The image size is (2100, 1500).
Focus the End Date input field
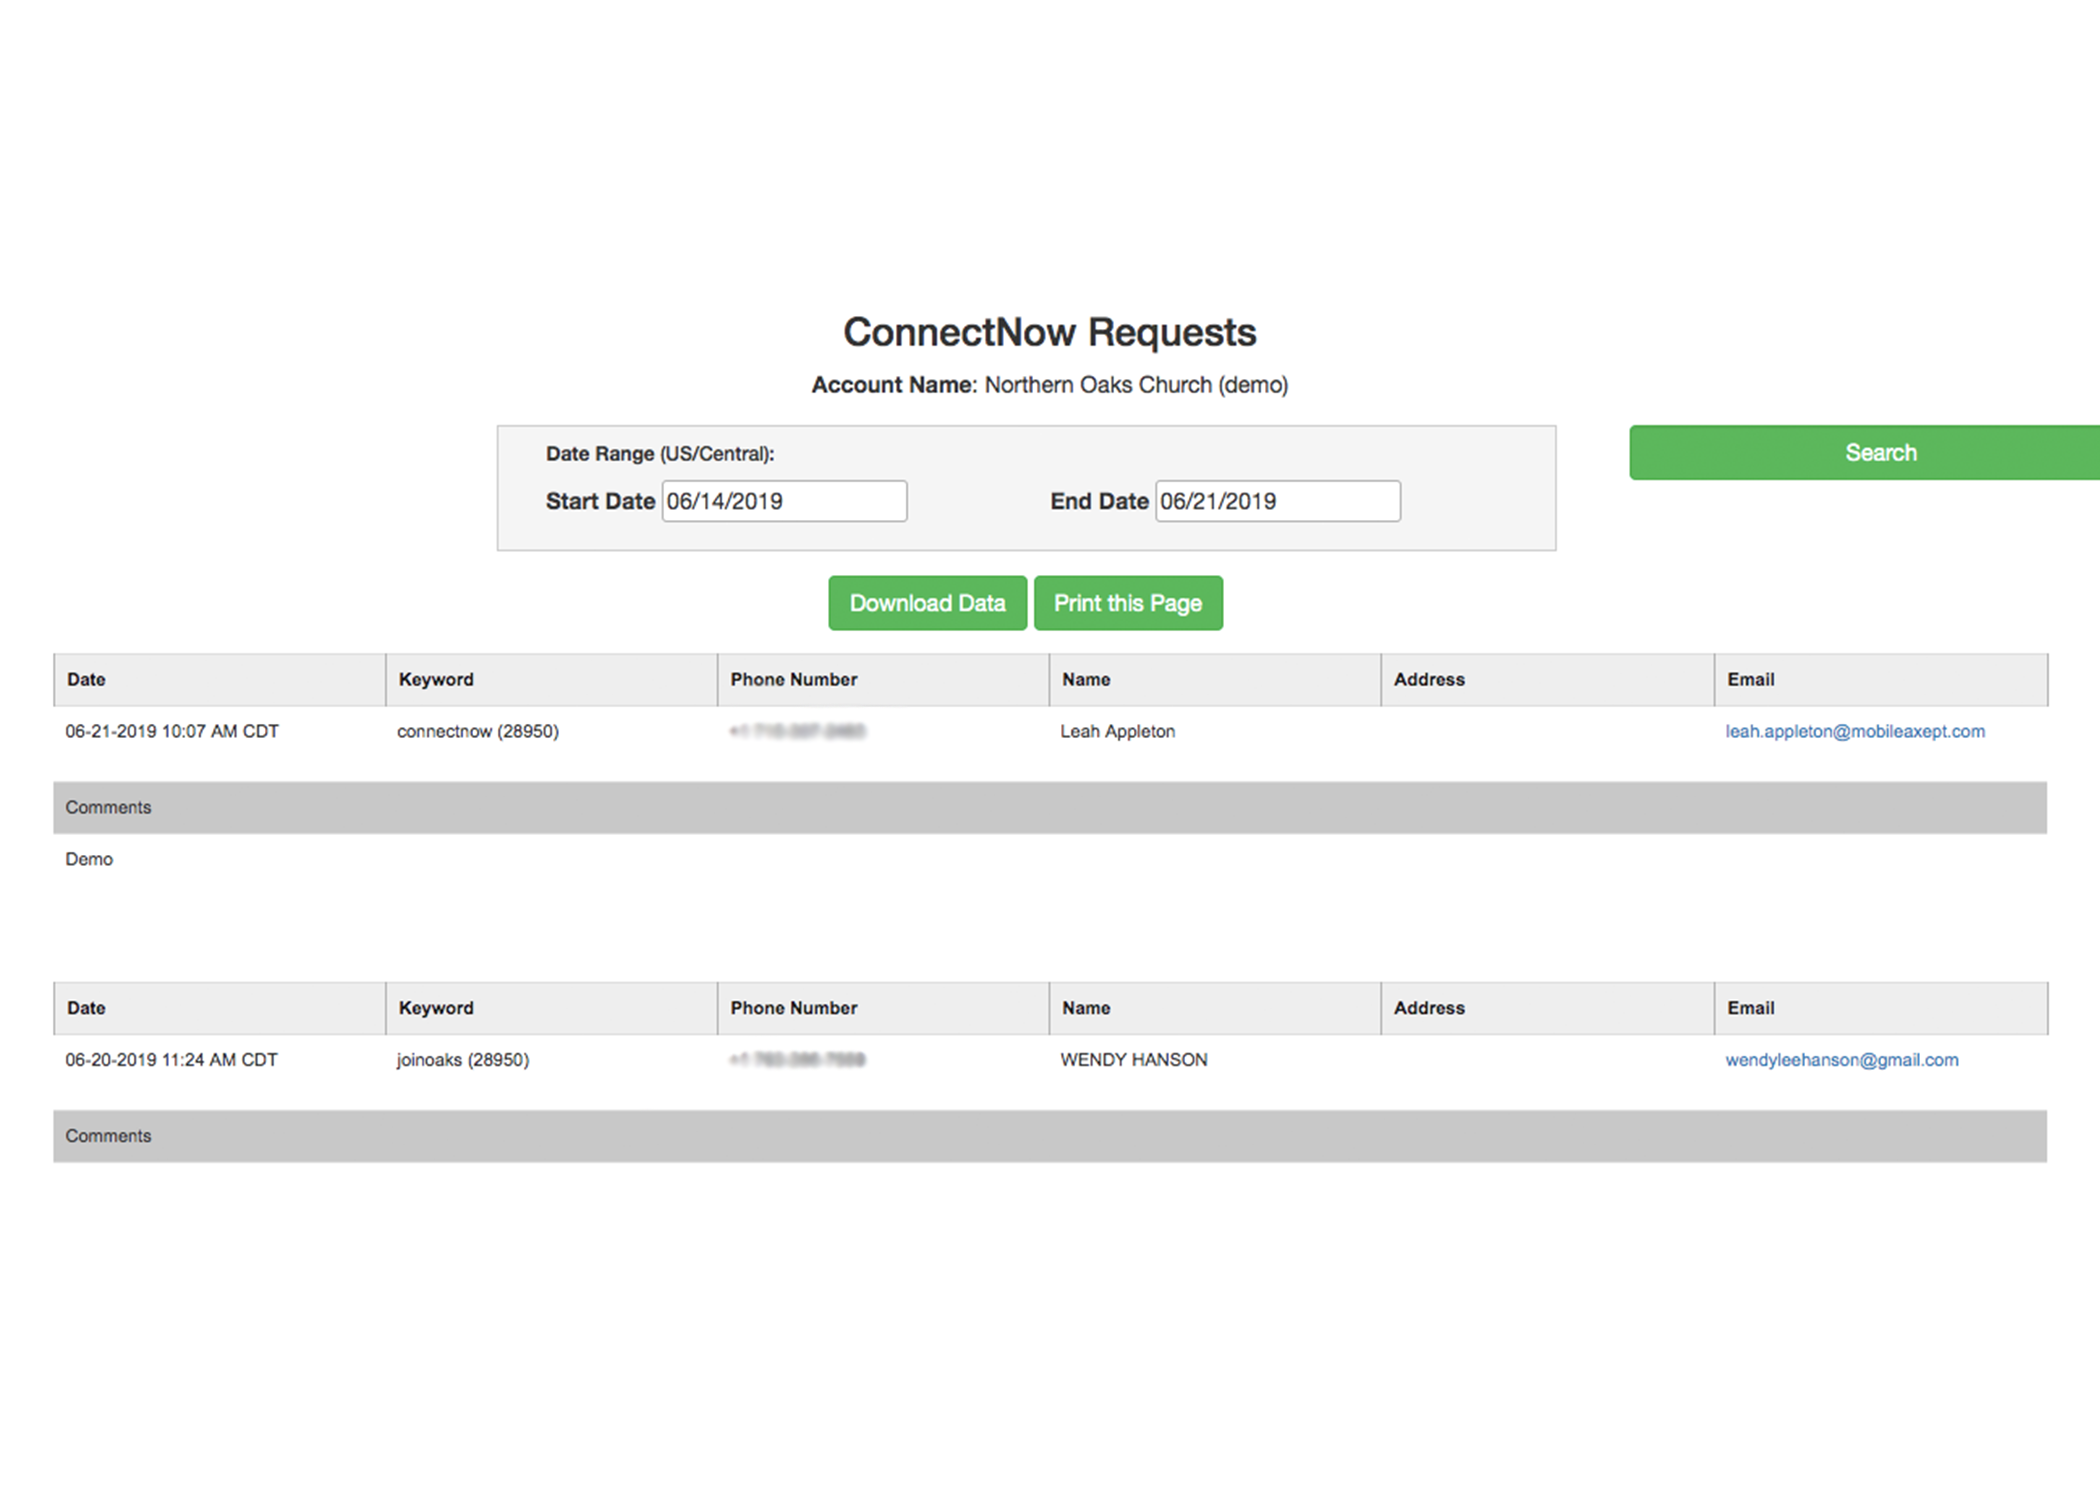1277,501
